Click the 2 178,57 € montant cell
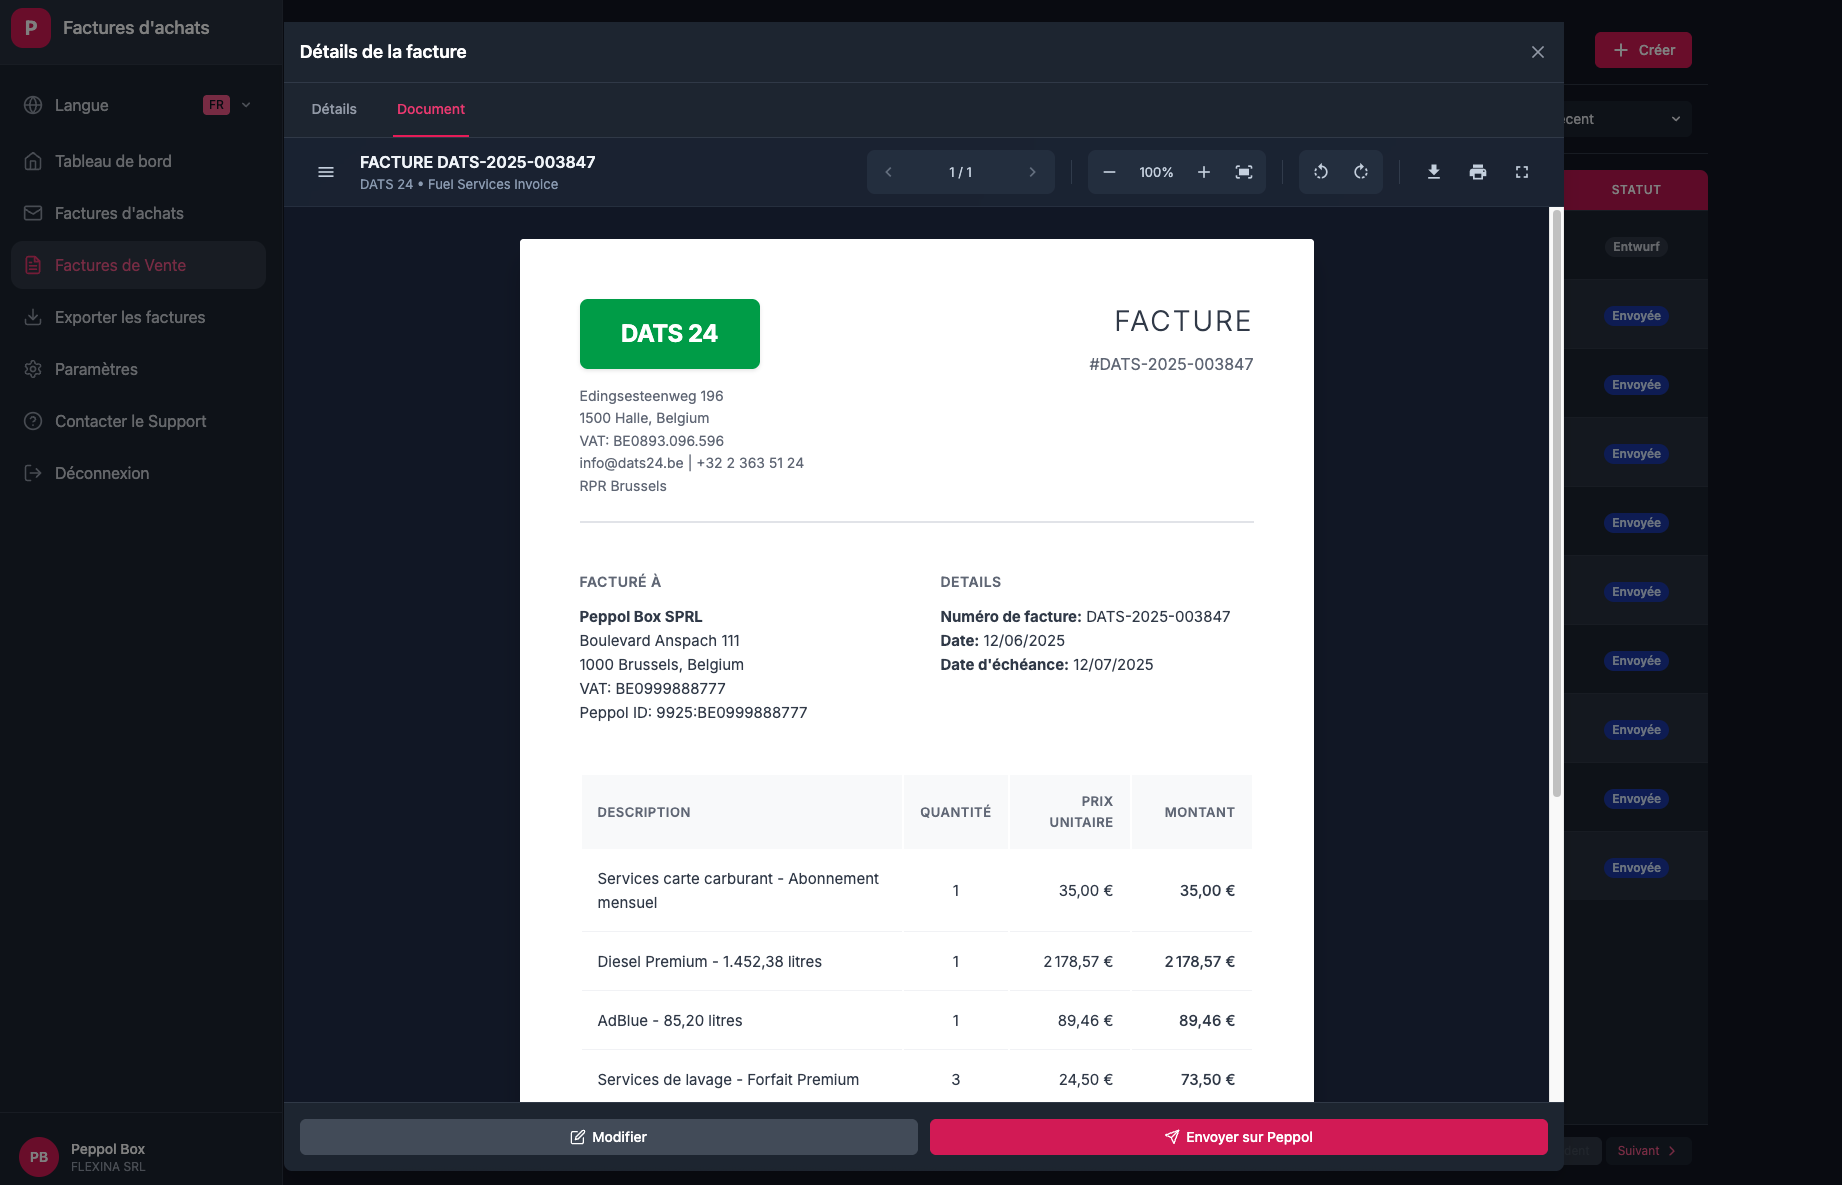 (1200, 962)
